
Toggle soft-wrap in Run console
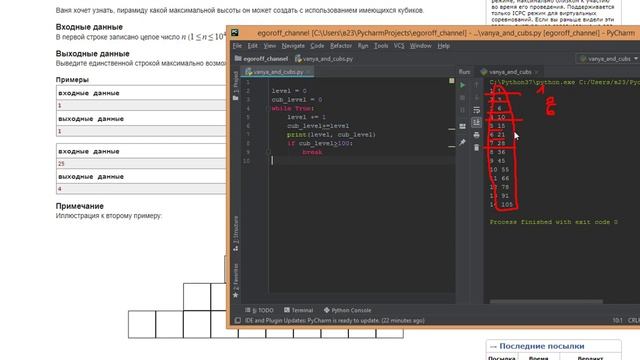pyautogui.click(x=476, y=110)
